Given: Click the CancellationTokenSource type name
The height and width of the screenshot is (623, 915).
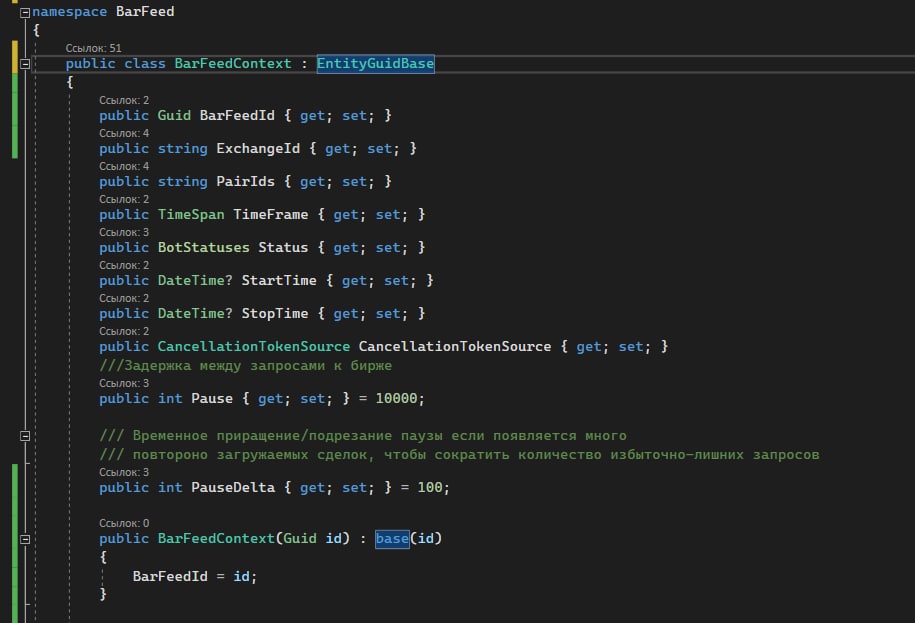Looking at the screenshot, I should (254, 347).
